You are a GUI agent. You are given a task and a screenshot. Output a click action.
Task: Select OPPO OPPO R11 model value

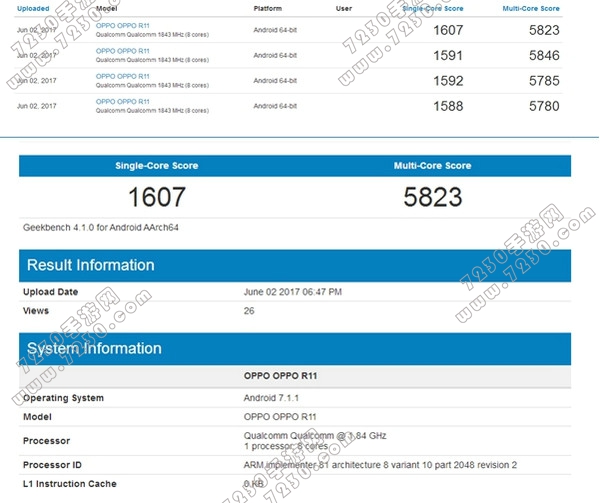(x=280, y=417)
